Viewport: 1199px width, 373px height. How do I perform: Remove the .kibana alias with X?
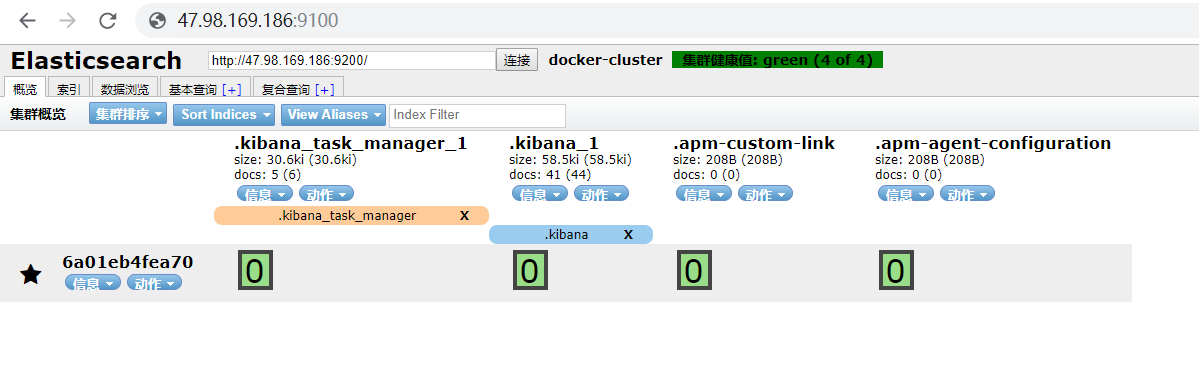pos(629,235)
